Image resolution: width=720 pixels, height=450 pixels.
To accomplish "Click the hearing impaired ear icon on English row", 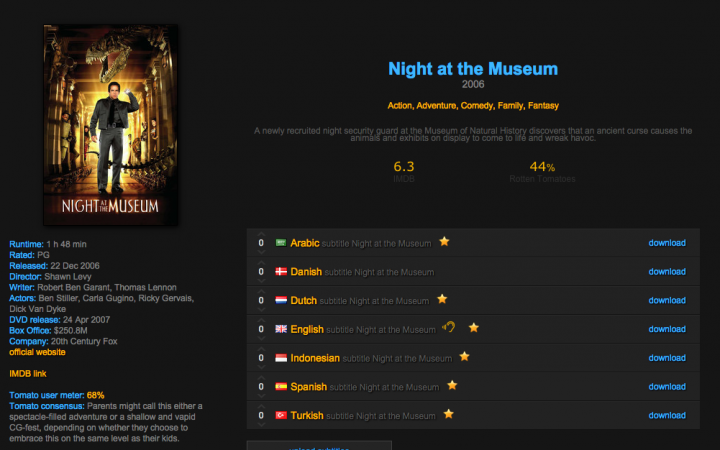I will (448, 327).
